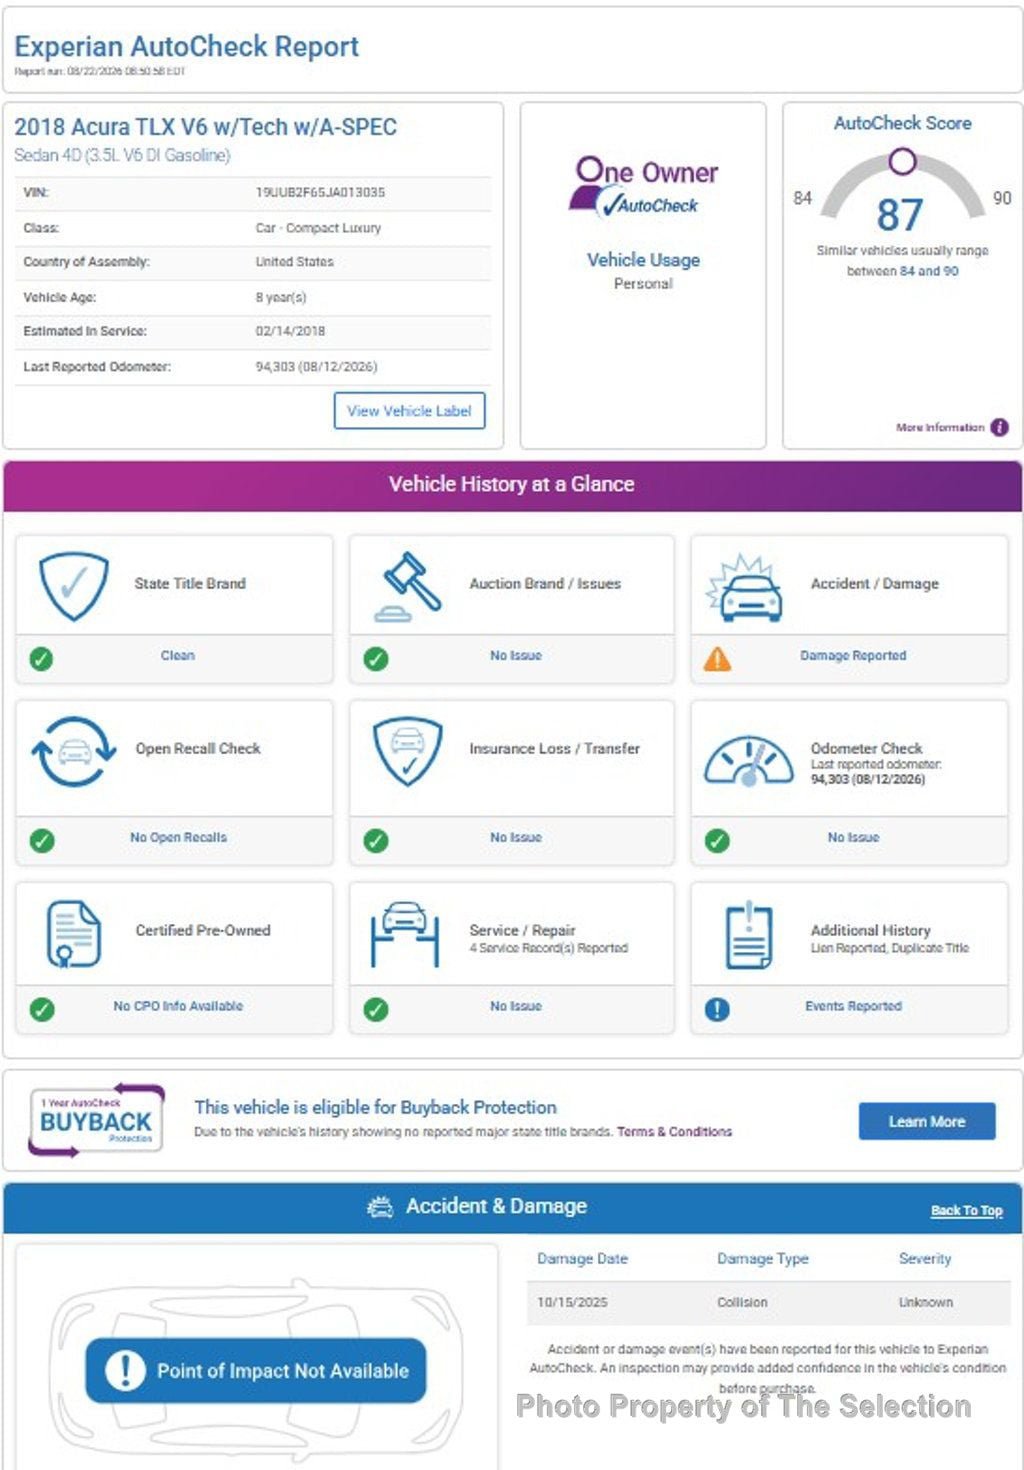Click the Clean title status link
This screenshot has width=1024, height=1470.
[178, 656]
